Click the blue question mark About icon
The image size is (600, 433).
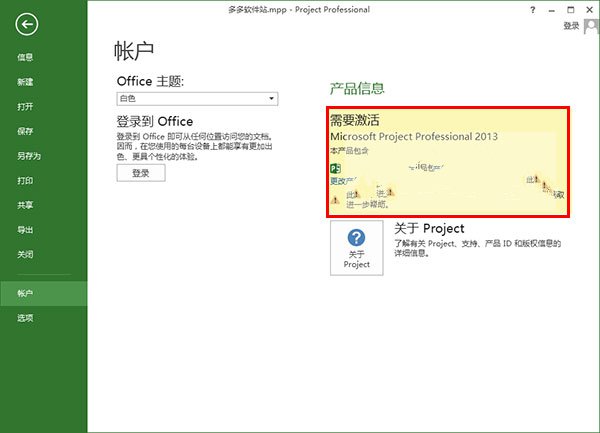[356, 238]
